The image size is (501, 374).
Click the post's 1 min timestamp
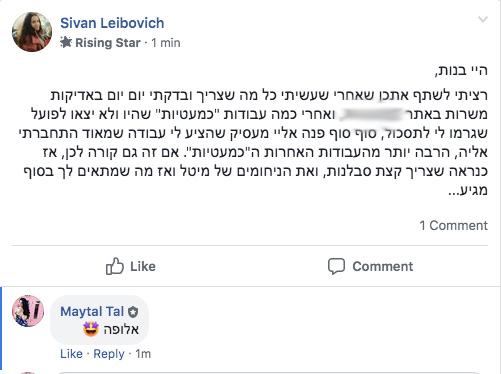coord(166,43)
